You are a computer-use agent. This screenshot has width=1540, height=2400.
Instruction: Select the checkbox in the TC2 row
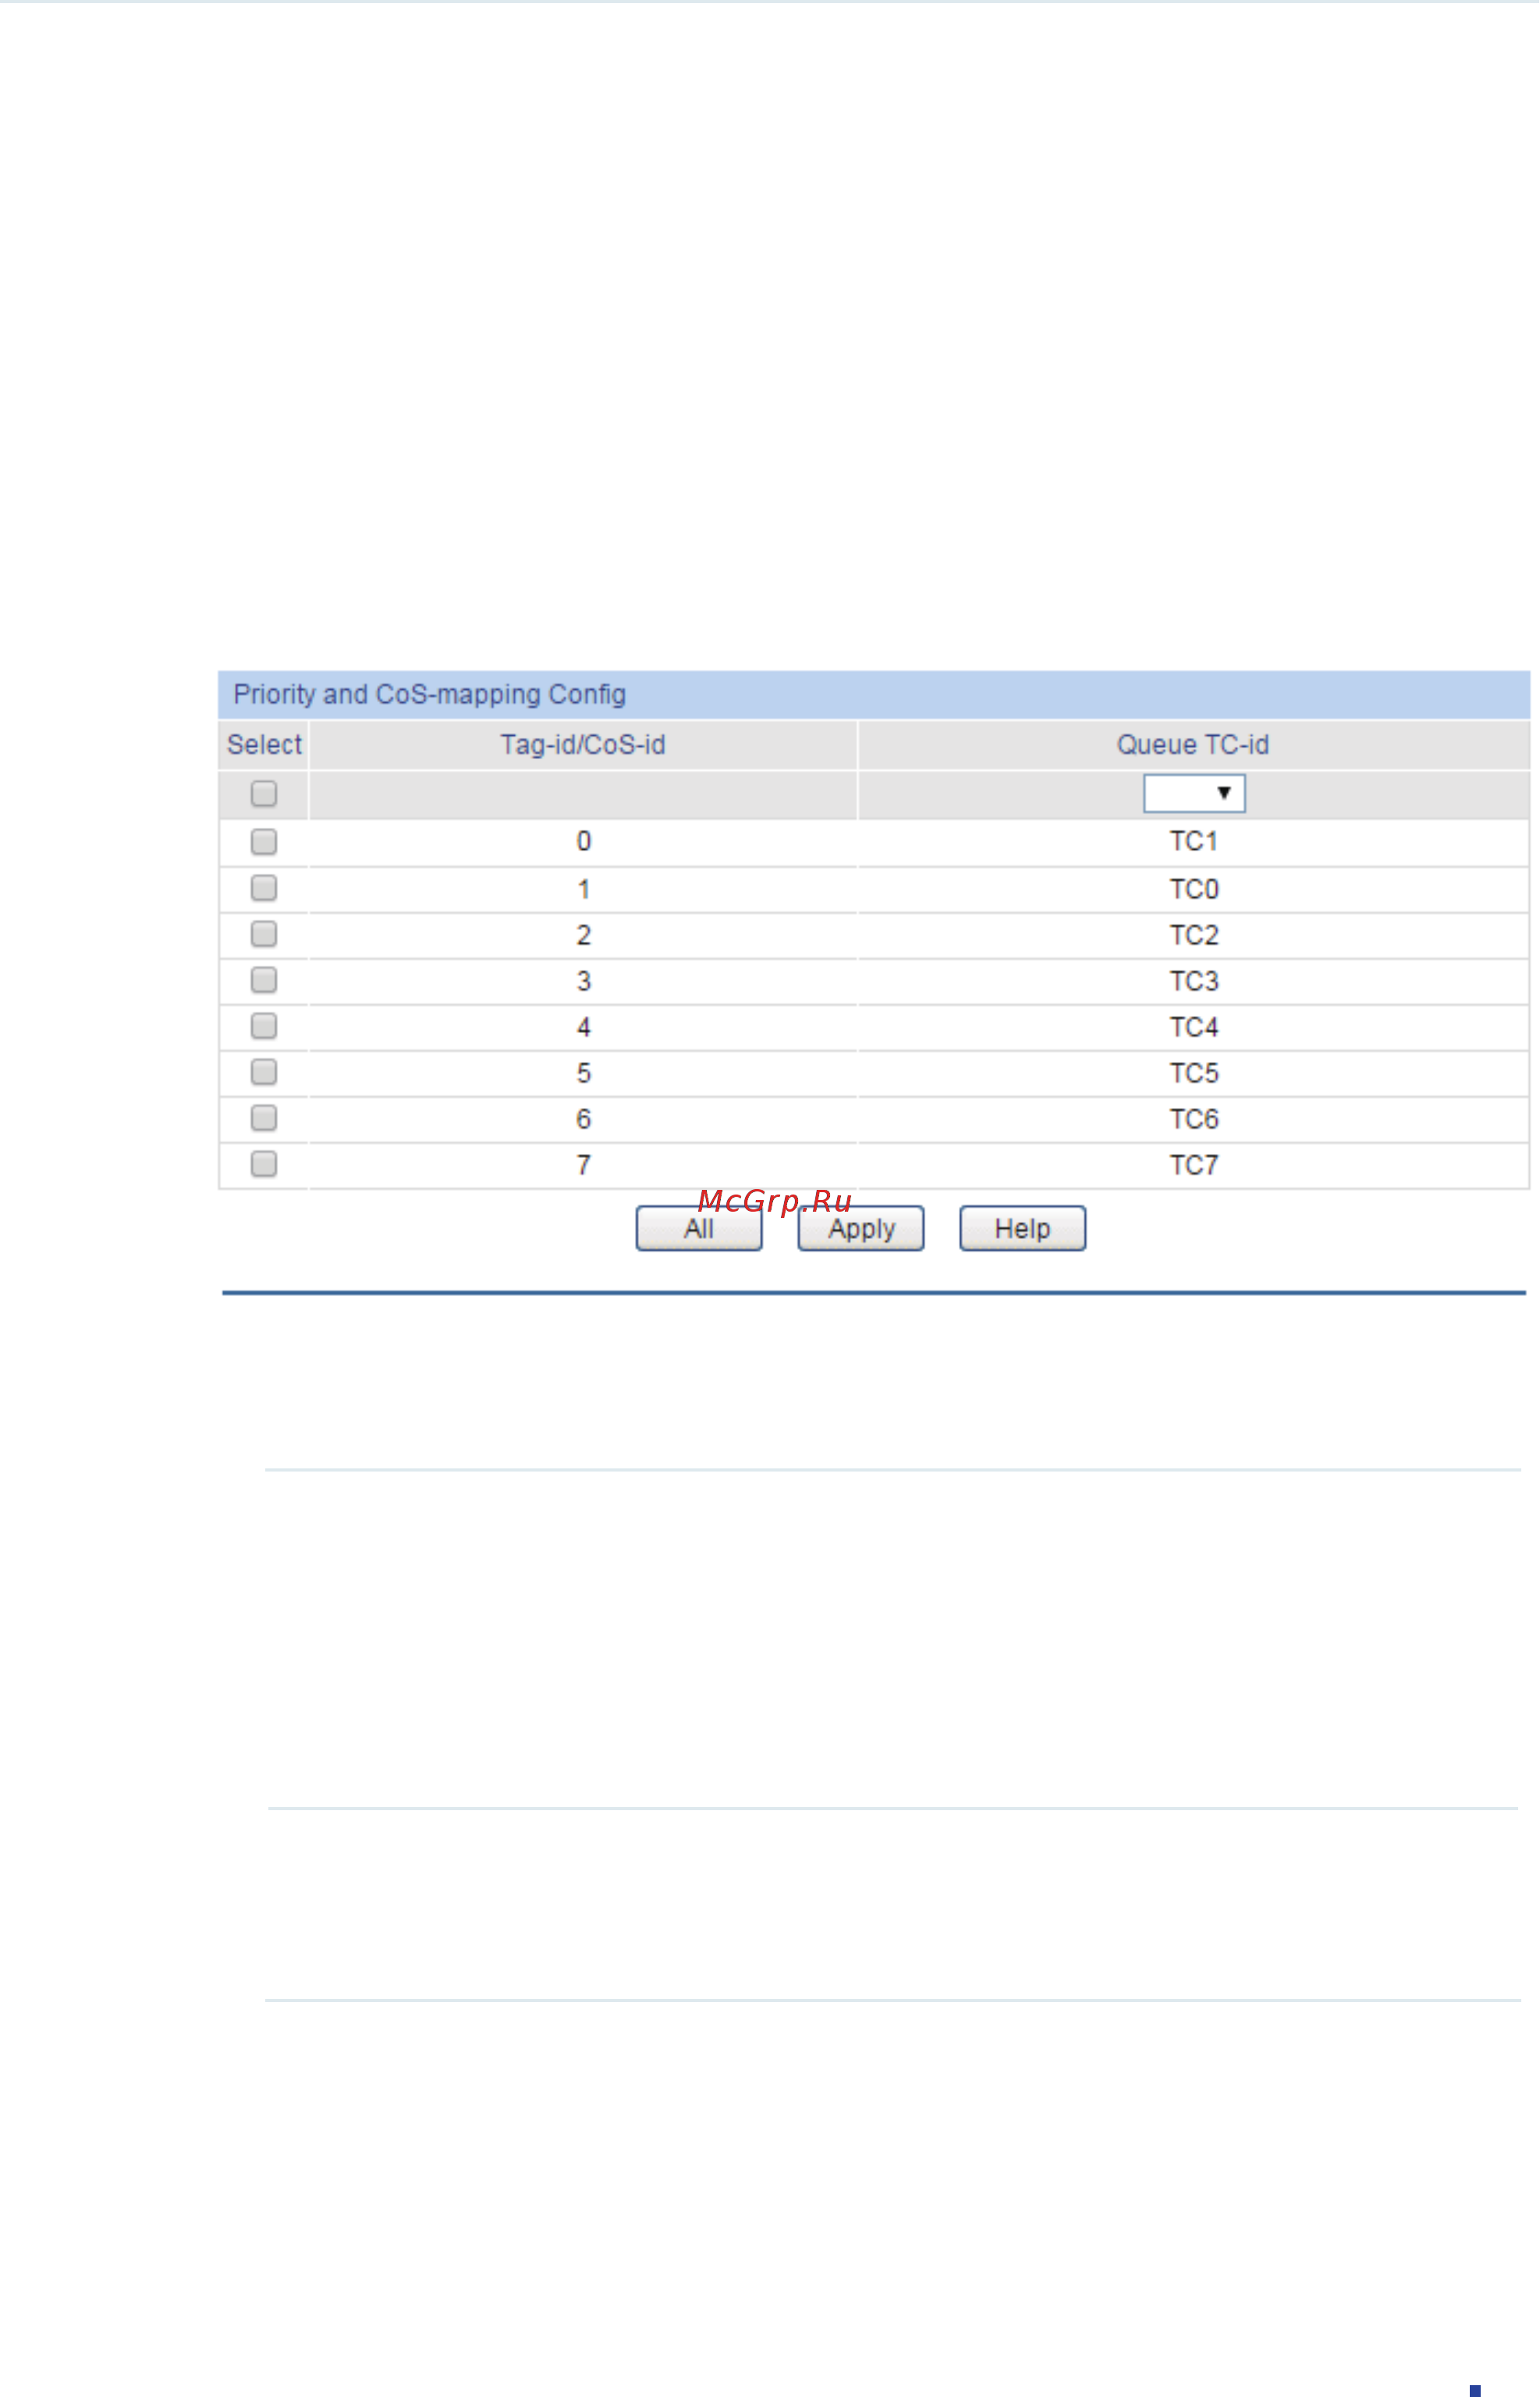click(x=264, y=934)
